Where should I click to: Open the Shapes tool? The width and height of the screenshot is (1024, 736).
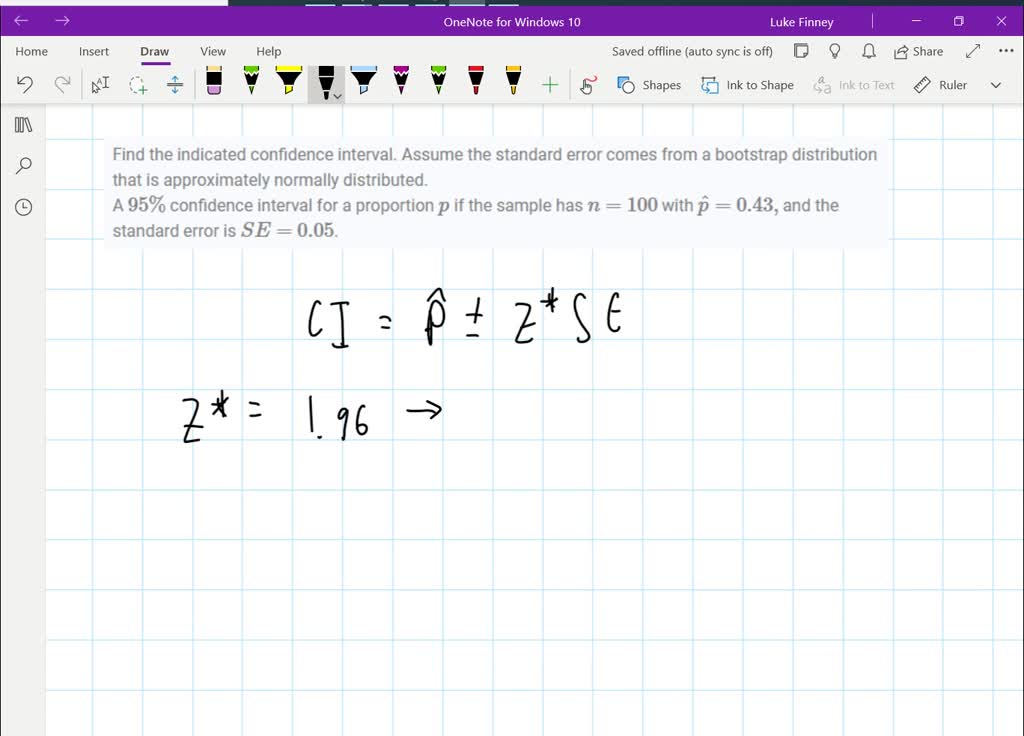click(x=649, y=85)
